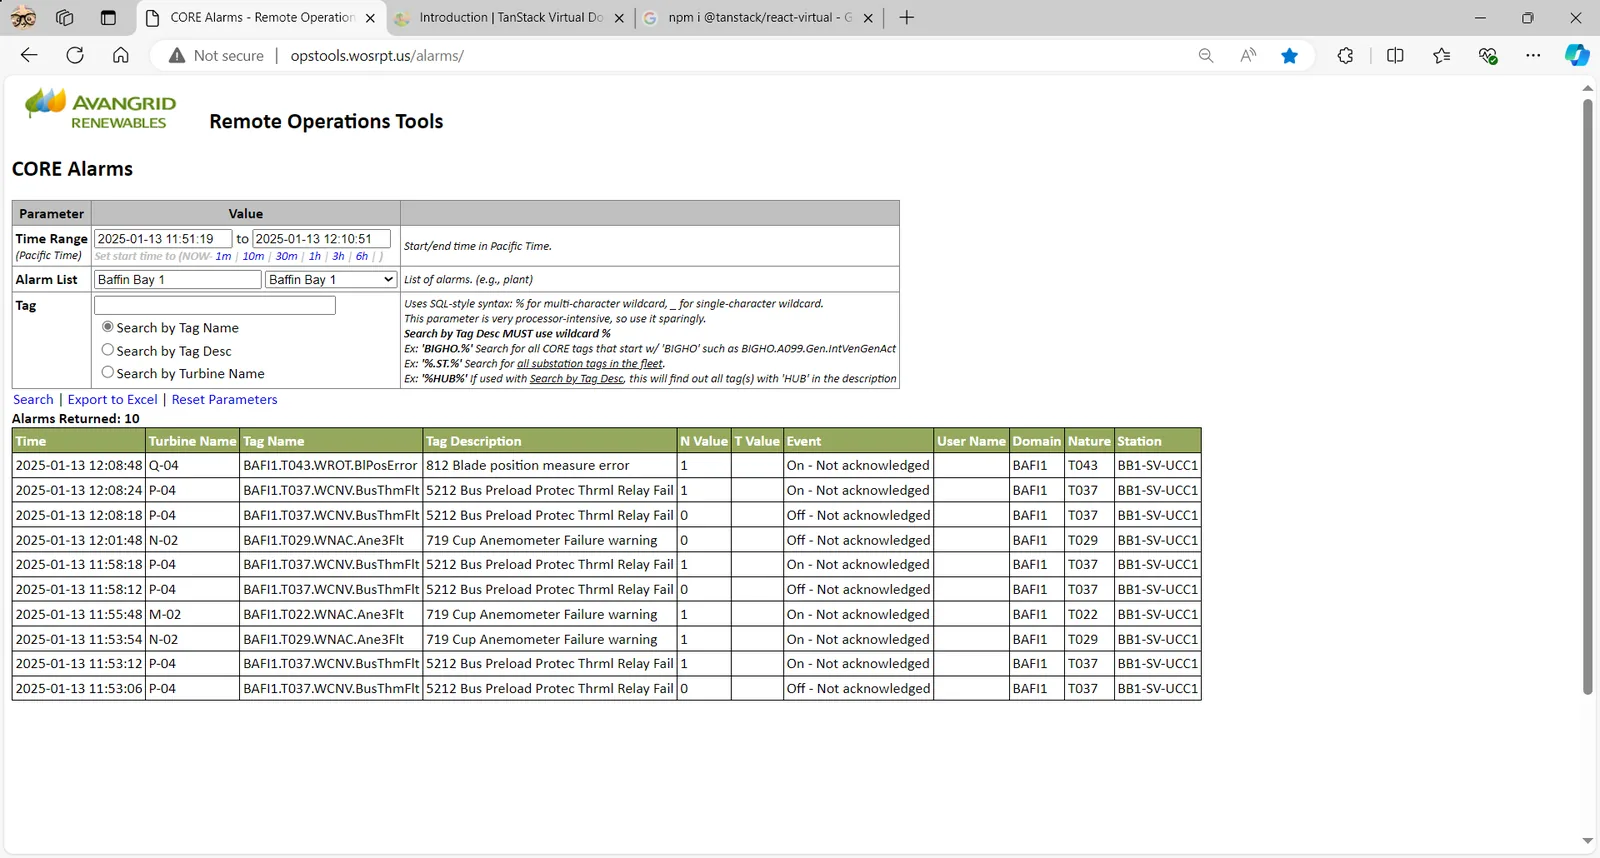Viewport: 1600px width, 858px height.
Task: Close the CORE Alarms tab
Action: pos(370,18)
